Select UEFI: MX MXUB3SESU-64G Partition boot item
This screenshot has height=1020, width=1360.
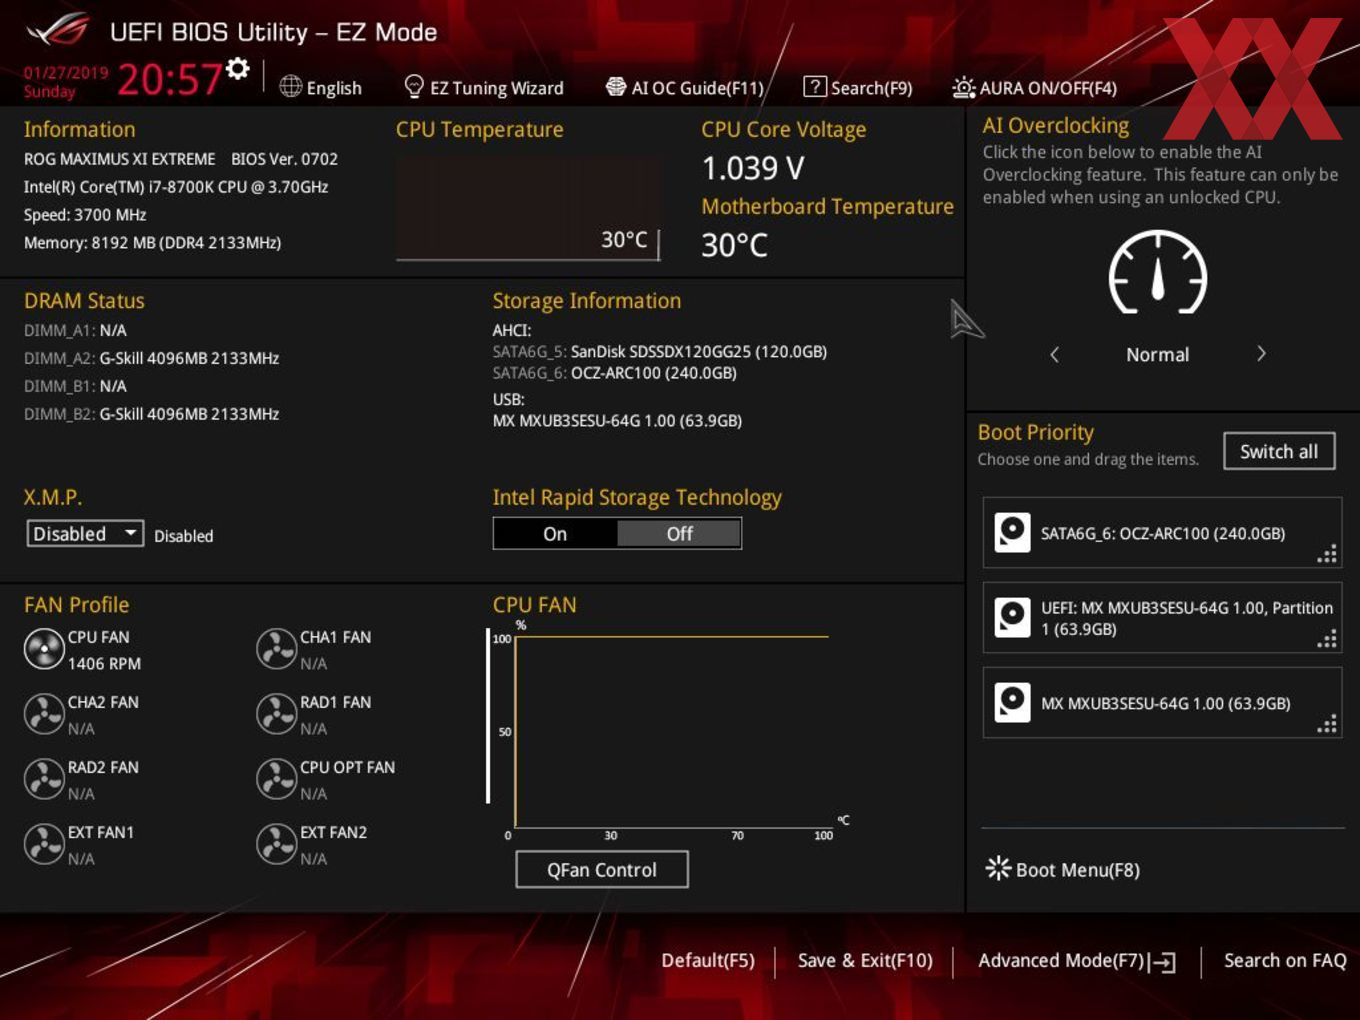coord(1162,618)
